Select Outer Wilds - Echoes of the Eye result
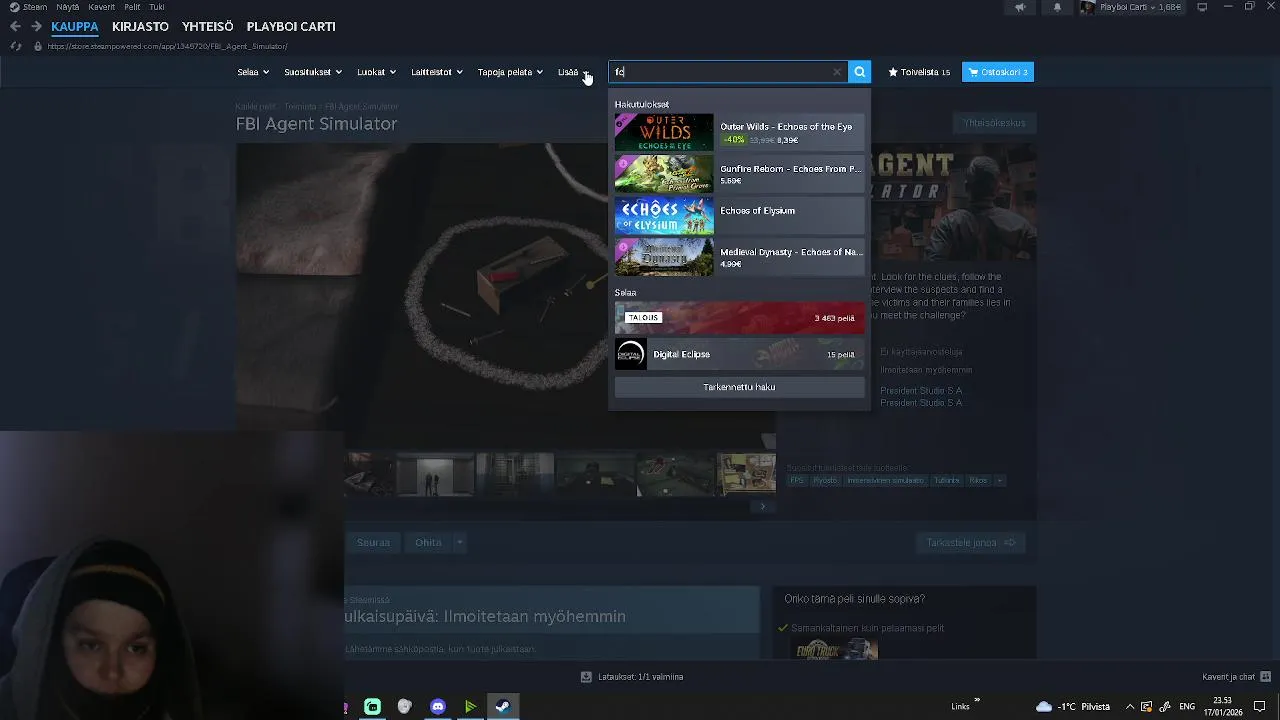Viewport: 1280px width, 720px height. [739, 132]
